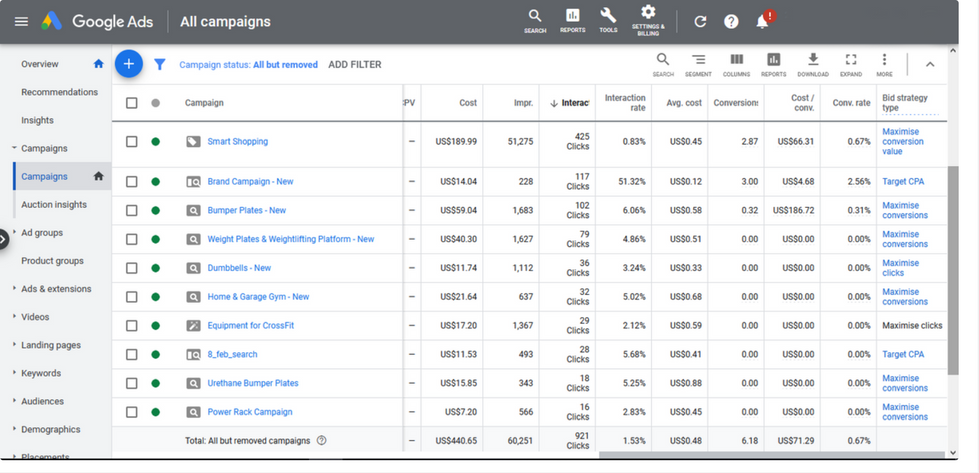Select the highlighted Campaigns sub-item
Viewport: 979px width, 473px height.
[62, 176]
